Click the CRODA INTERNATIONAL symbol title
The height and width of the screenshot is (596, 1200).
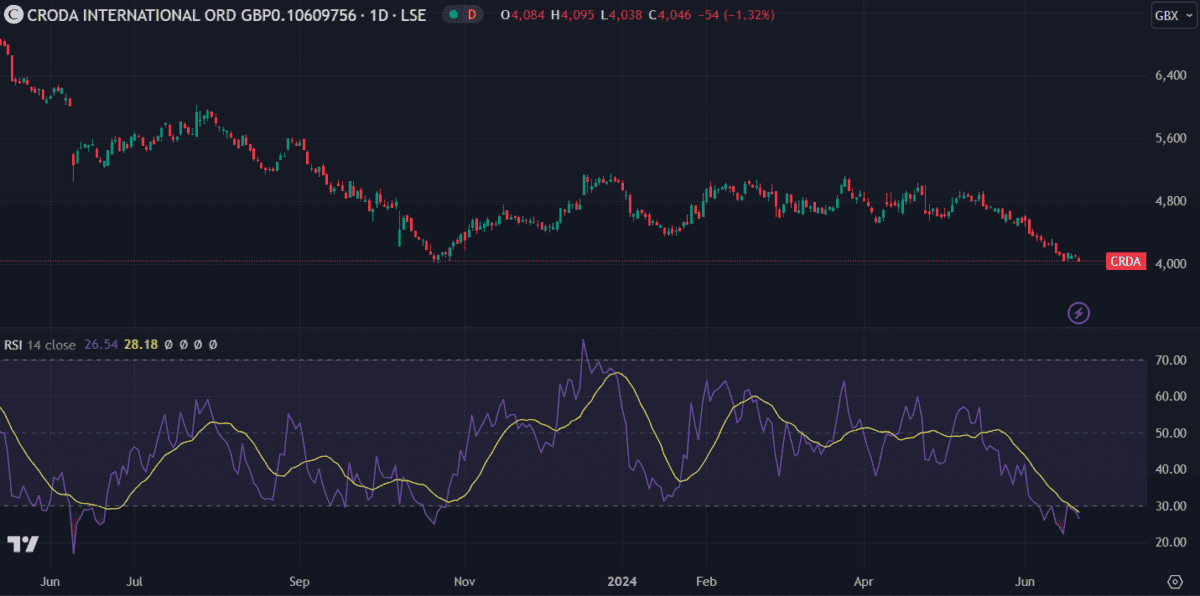coord(190,15)
